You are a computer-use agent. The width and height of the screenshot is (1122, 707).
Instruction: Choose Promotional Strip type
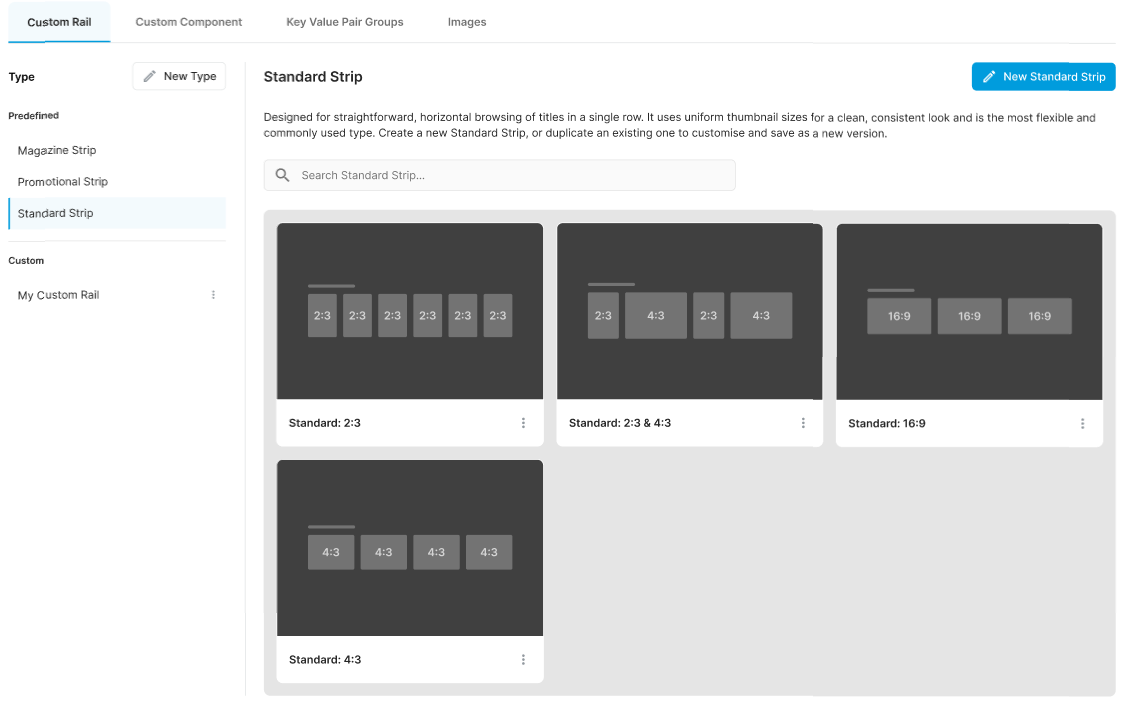(63, 182)
